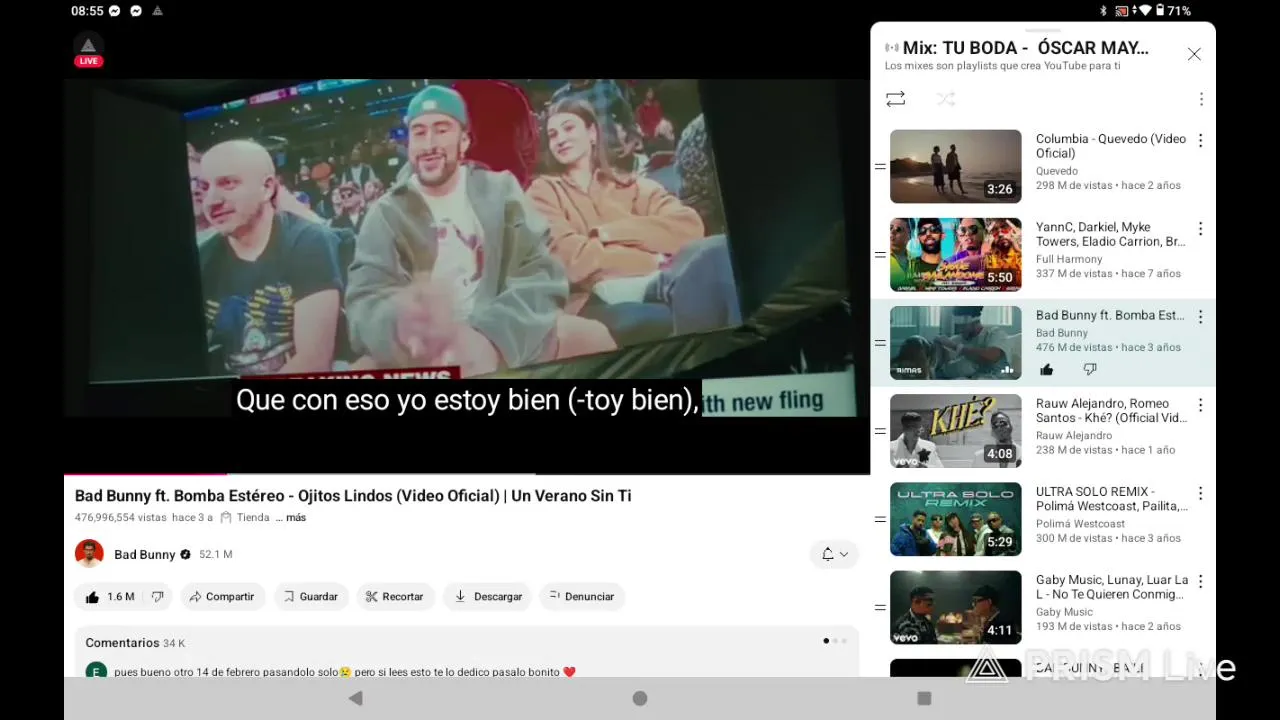Open options for YannC, Darkiel, Myke Towers video

point(1201,229)
